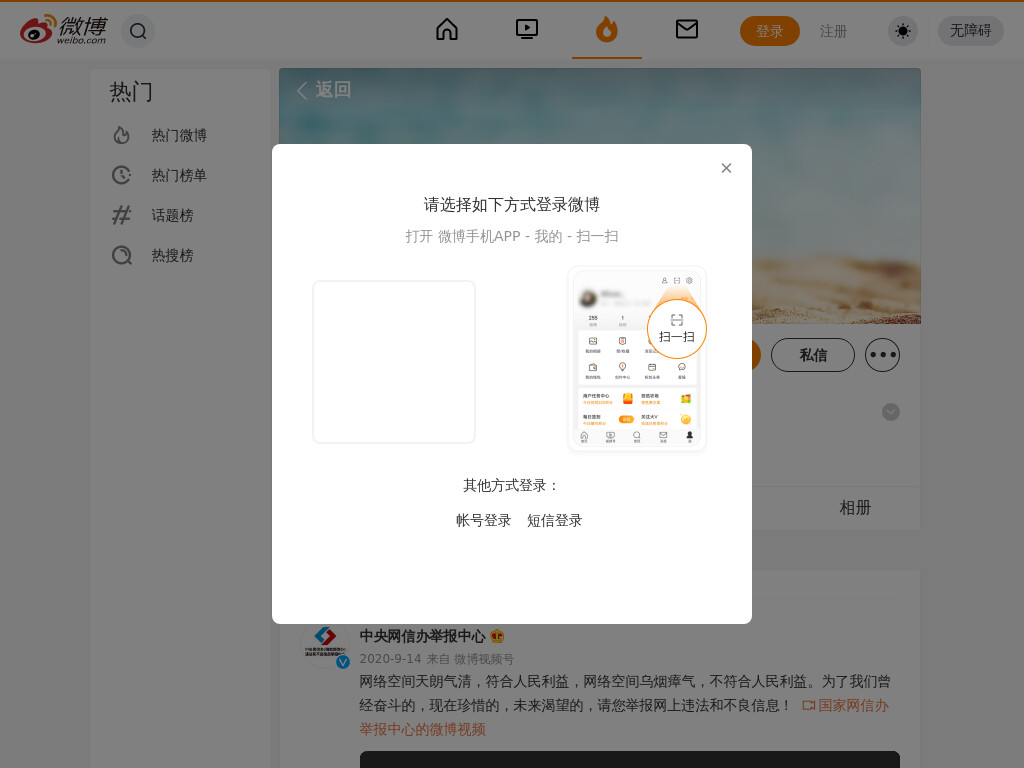The width and height of the screenshot is (1024, 768).
Task: Open 国家网信办举报中心的微博视频 link
Action: coord(624,718)
